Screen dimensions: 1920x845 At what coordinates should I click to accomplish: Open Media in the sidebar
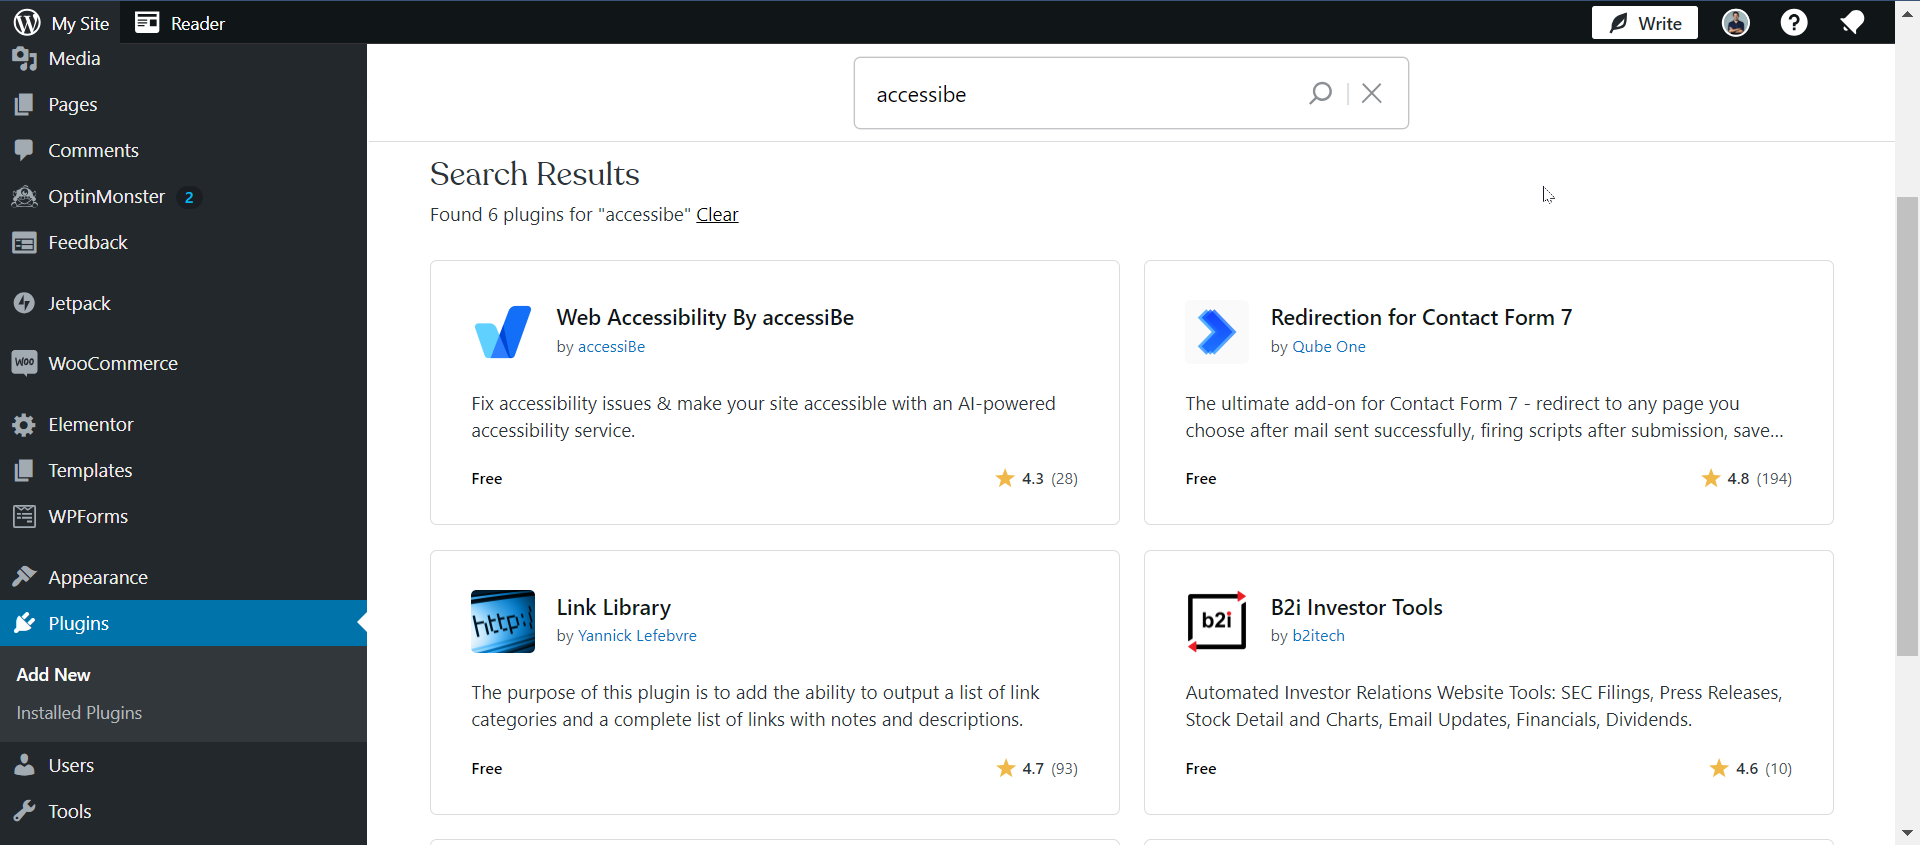point(183,58)
